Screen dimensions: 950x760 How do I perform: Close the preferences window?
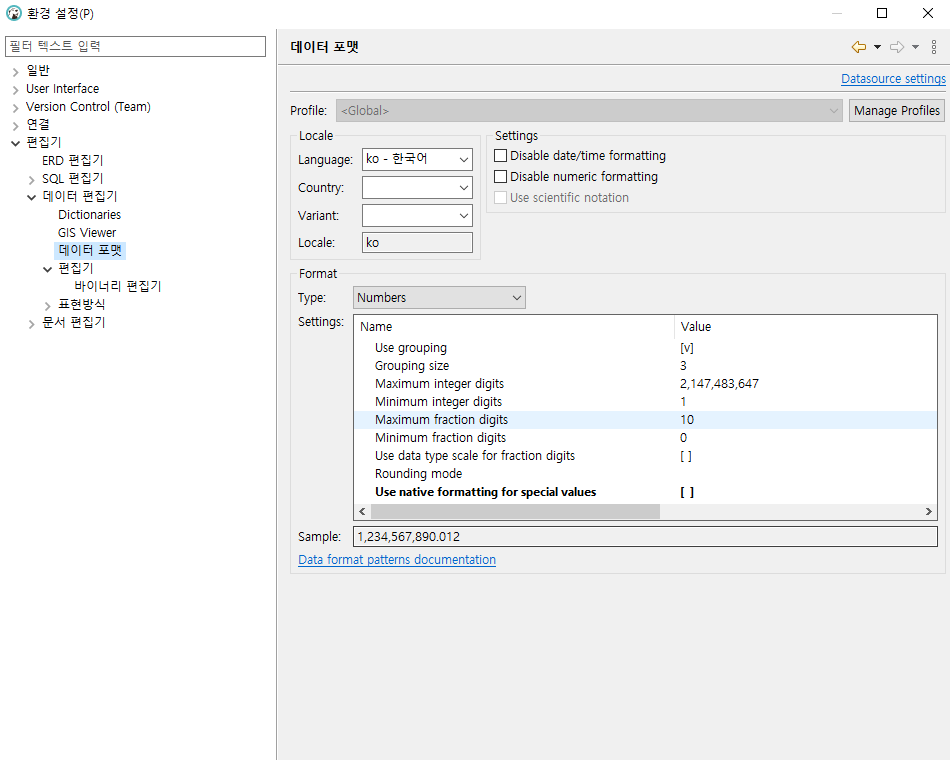click(928, 13)
